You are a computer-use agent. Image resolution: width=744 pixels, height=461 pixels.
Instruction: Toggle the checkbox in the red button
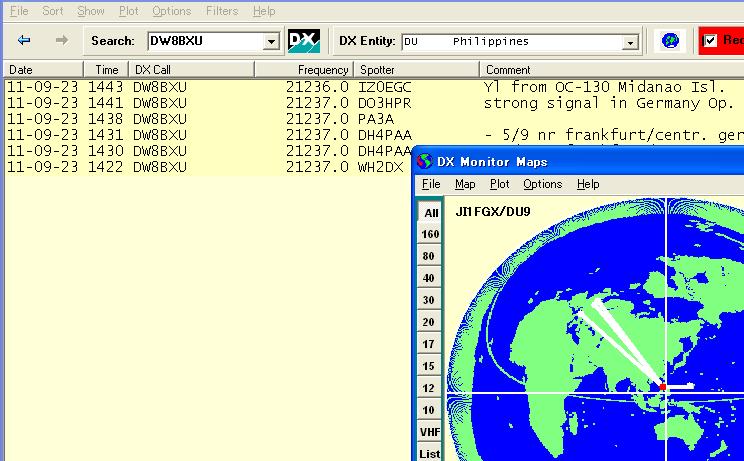coord(710,41)
